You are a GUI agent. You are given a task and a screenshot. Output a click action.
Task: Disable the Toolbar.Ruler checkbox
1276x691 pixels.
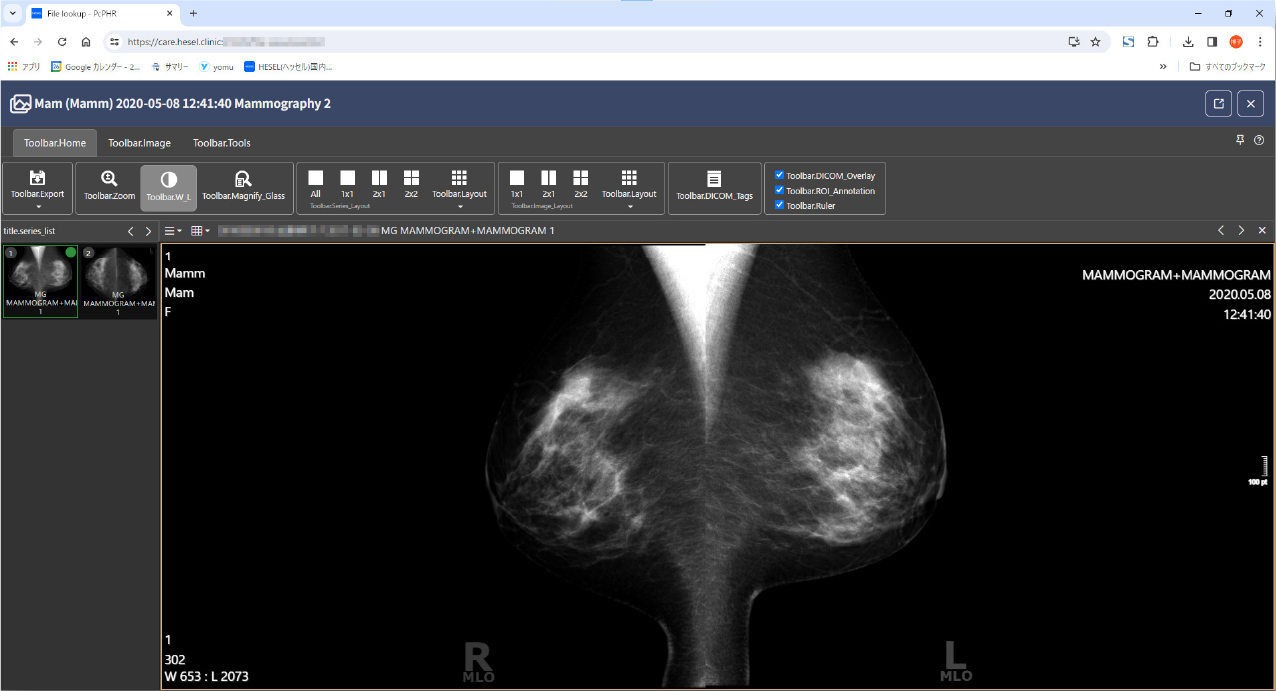[780, 205]
